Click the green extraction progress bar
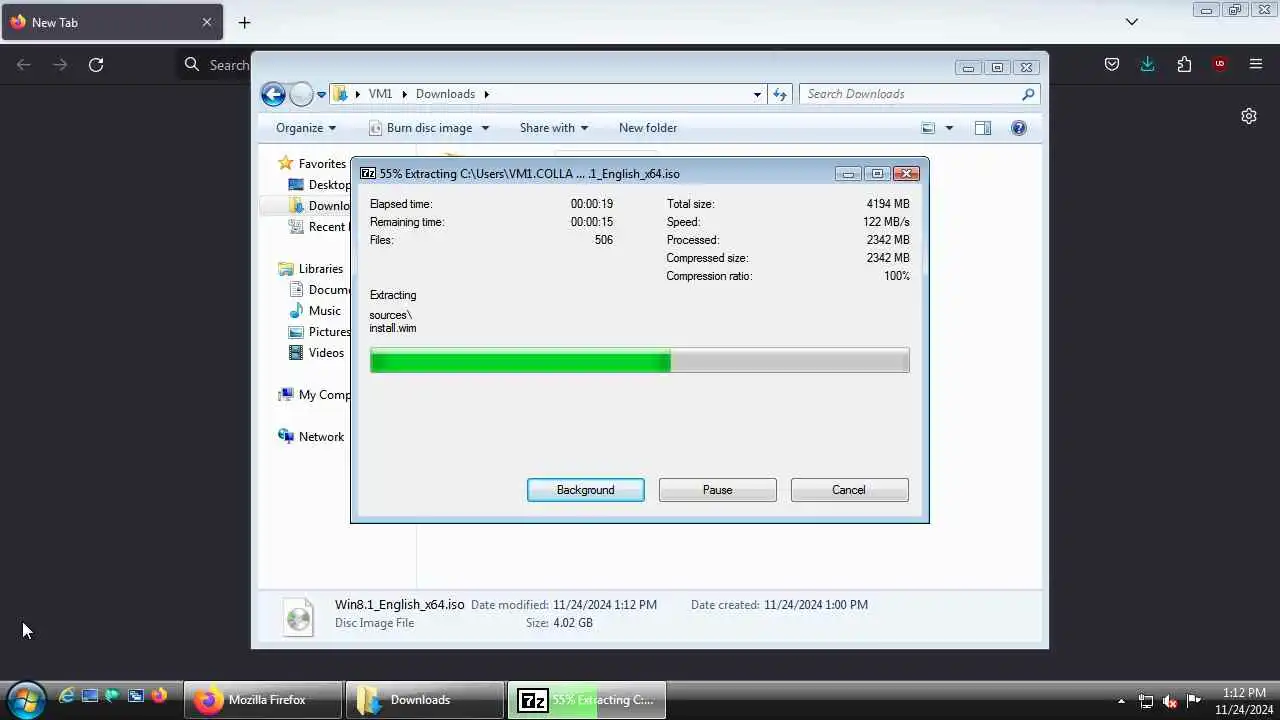The width and height of the screenshot is (1280, 720). click(x=640, y=360)
